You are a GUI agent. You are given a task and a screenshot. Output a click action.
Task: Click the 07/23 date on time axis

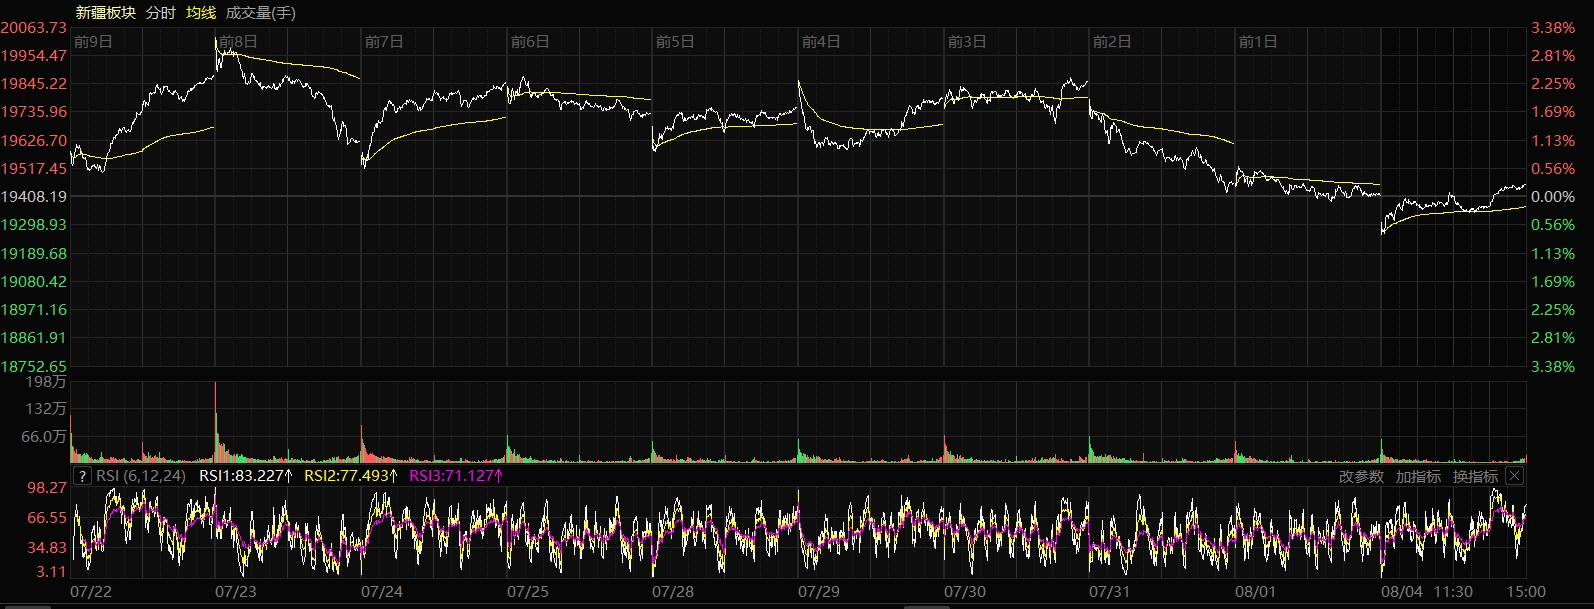click(236, 592)
